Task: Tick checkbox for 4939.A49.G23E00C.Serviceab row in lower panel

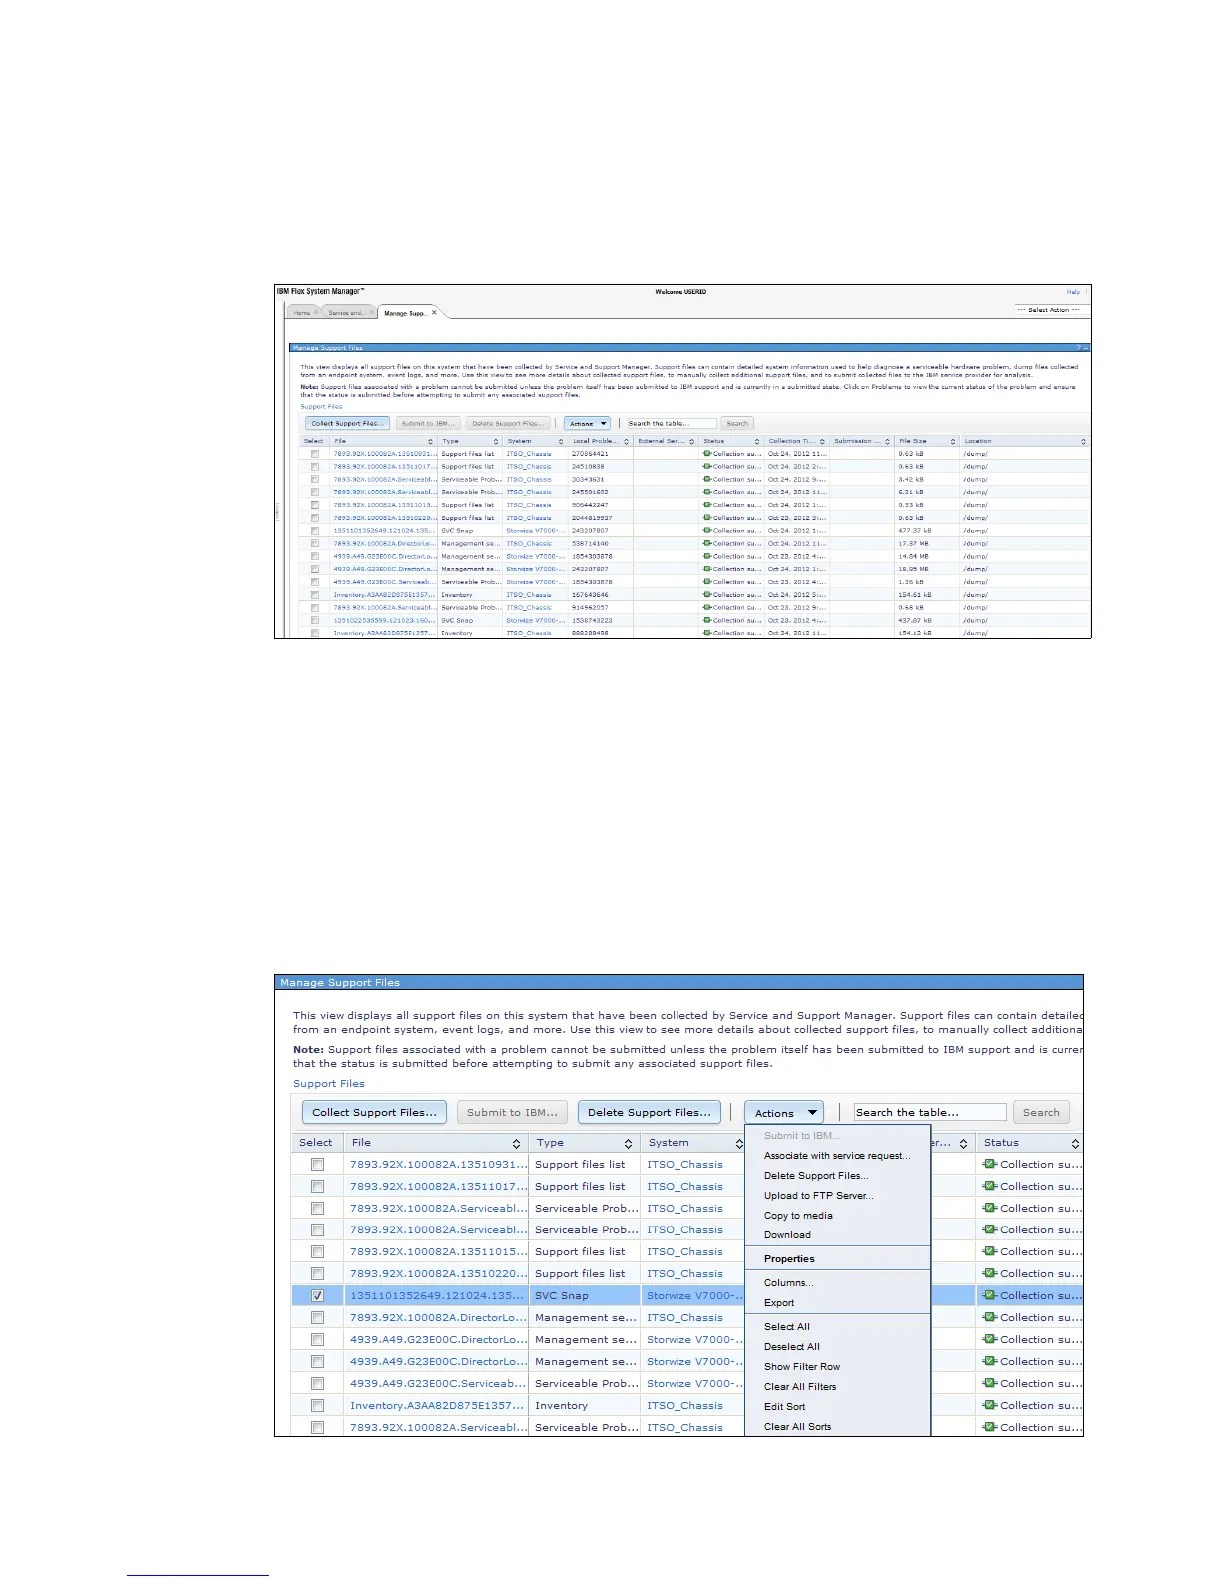Action: [317, 1384]
